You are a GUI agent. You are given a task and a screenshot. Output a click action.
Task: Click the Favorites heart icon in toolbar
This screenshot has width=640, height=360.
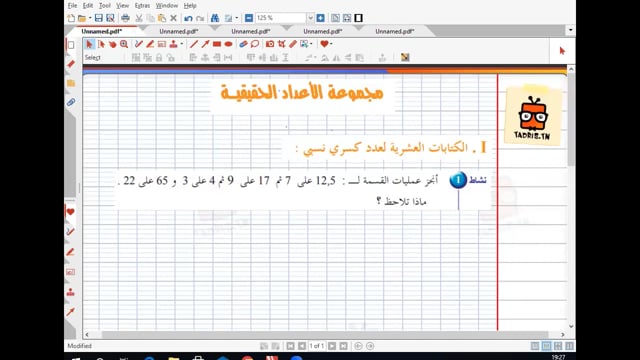coord(324,44)
